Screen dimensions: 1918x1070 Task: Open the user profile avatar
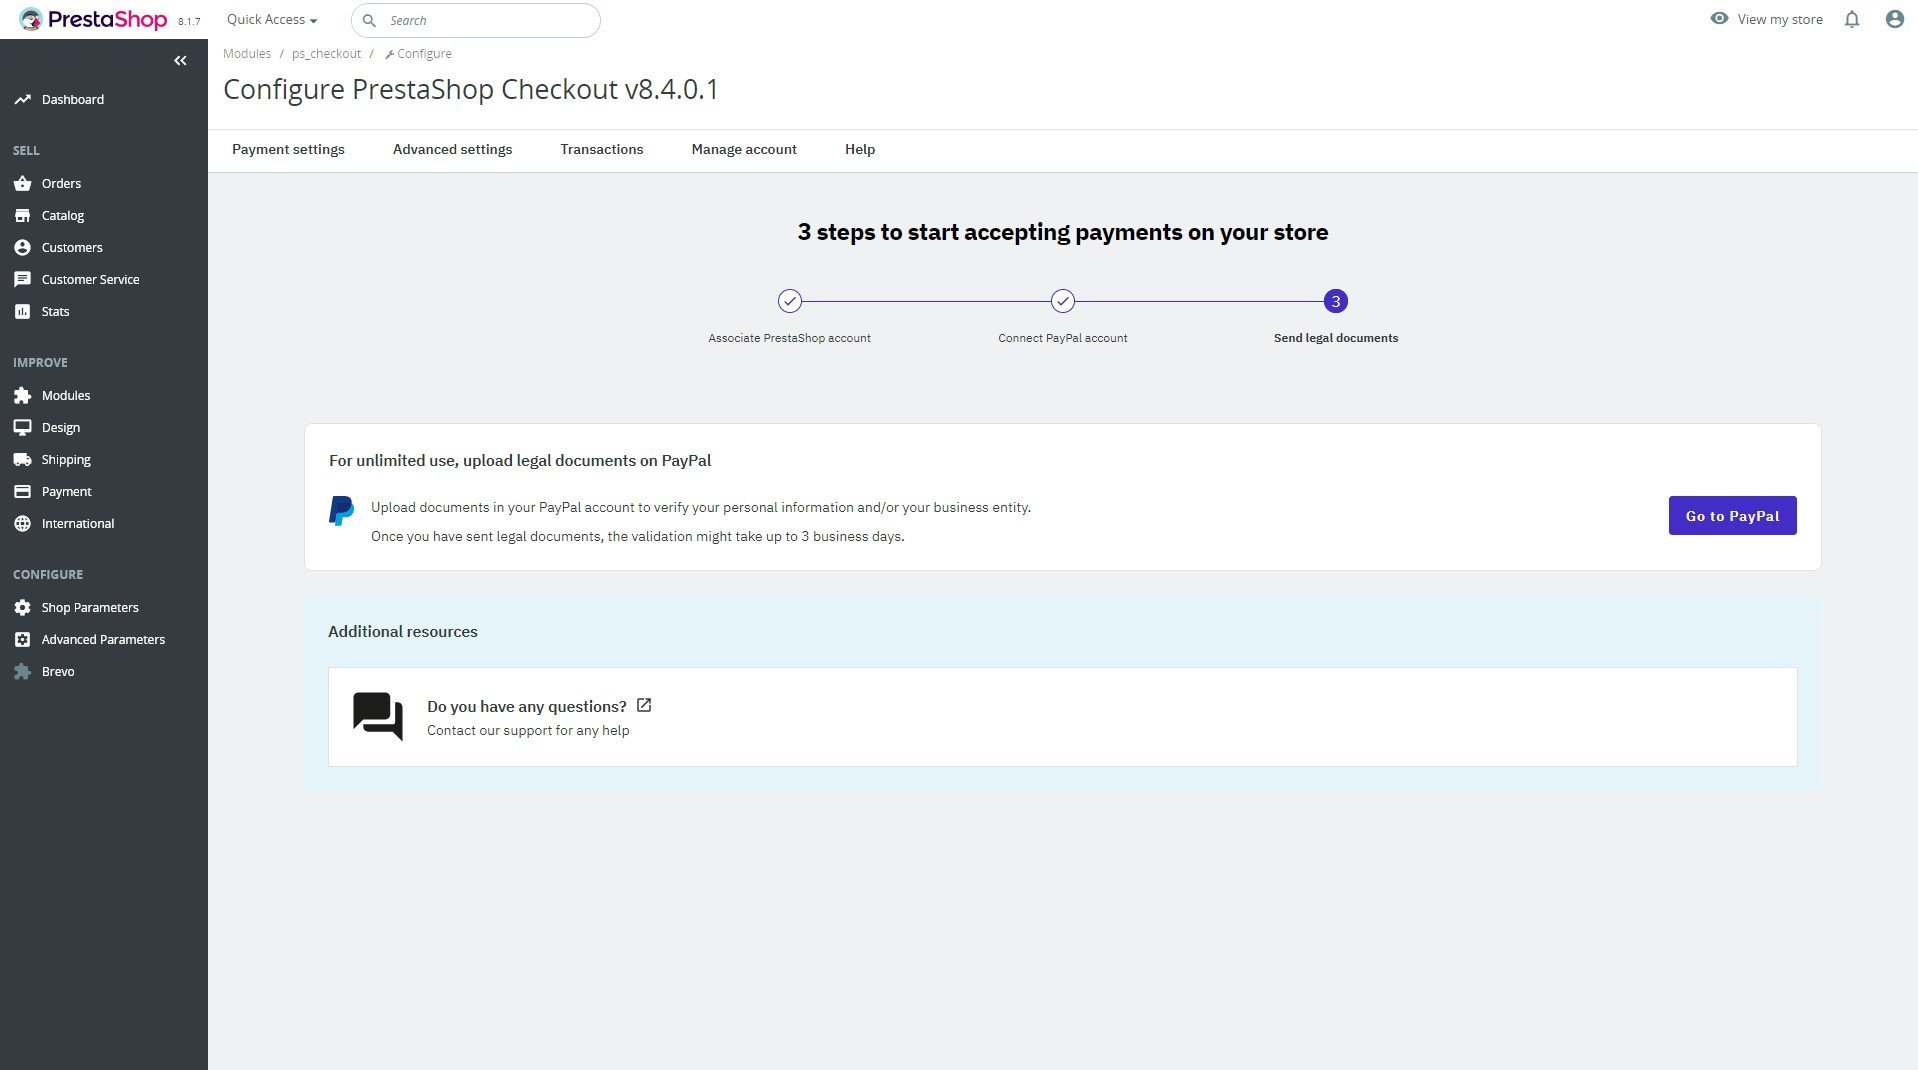pyautogui.click(x=1894, y=20)
